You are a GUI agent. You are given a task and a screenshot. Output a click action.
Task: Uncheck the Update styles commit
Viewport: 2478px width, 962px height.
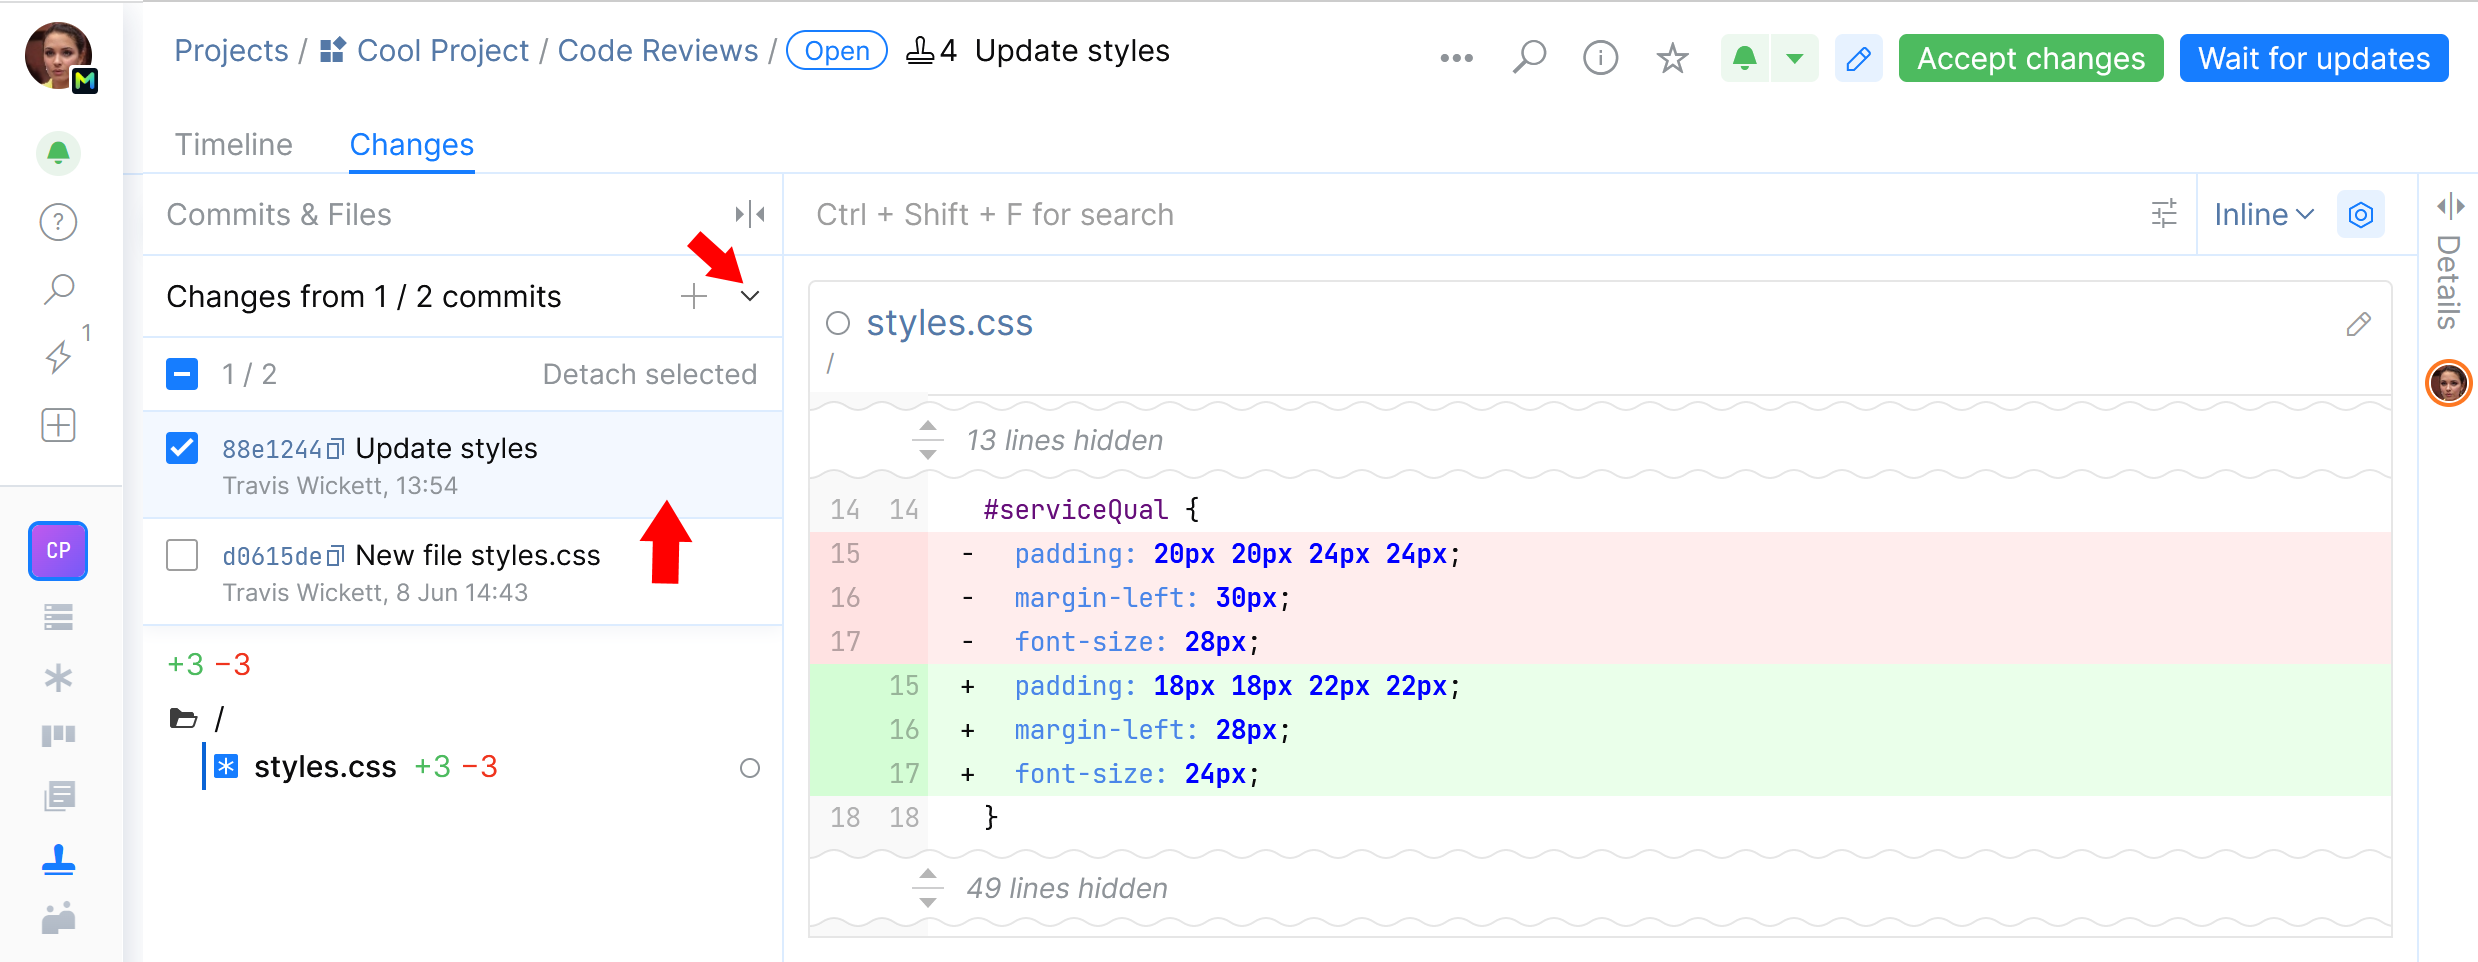pyautogui.click(x=182, y=448)
